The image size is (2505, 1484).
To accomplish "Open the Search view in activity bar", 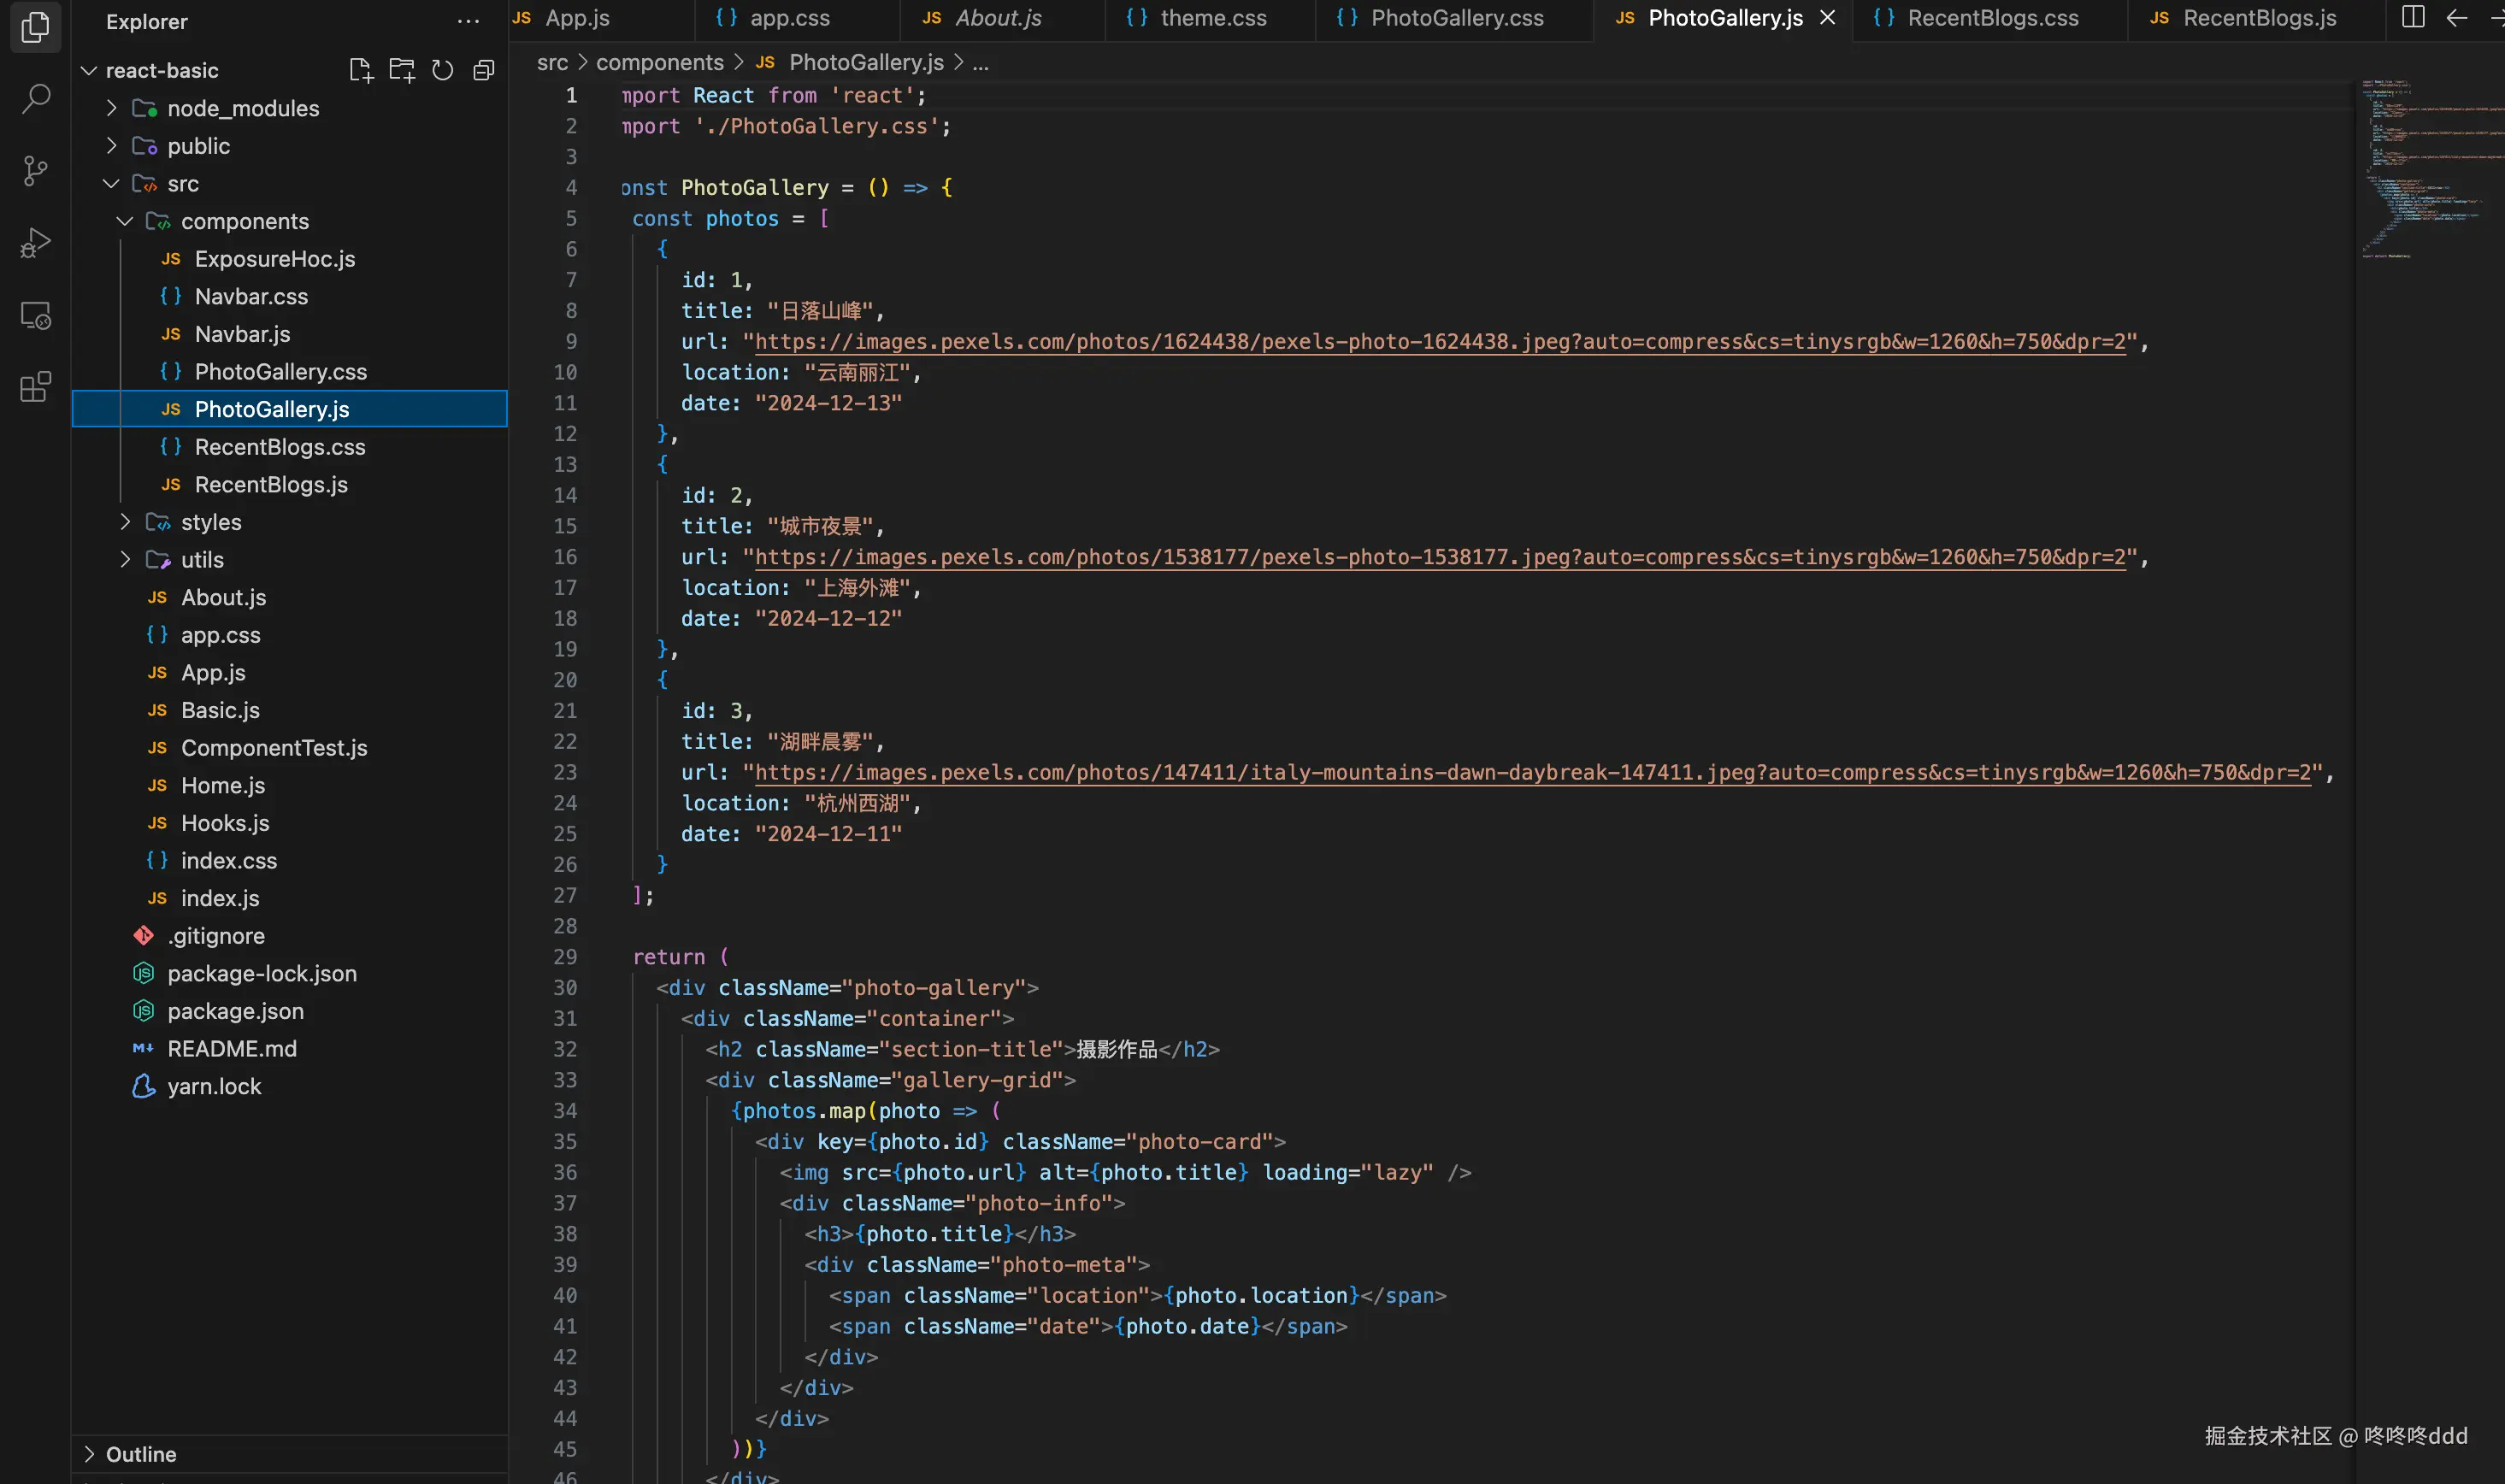I will click(x=36, y=98).
